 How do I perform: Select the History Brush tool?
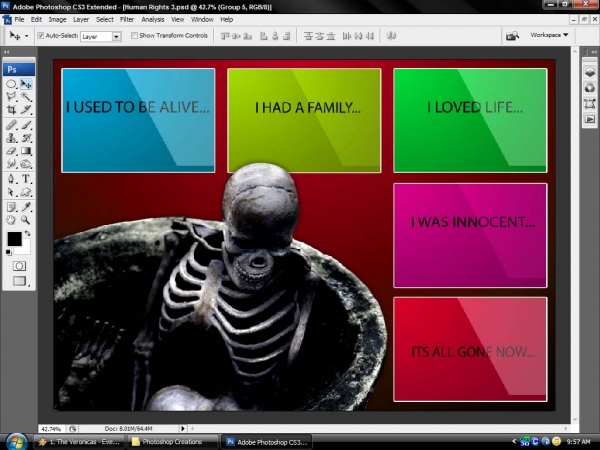point(26,138)
